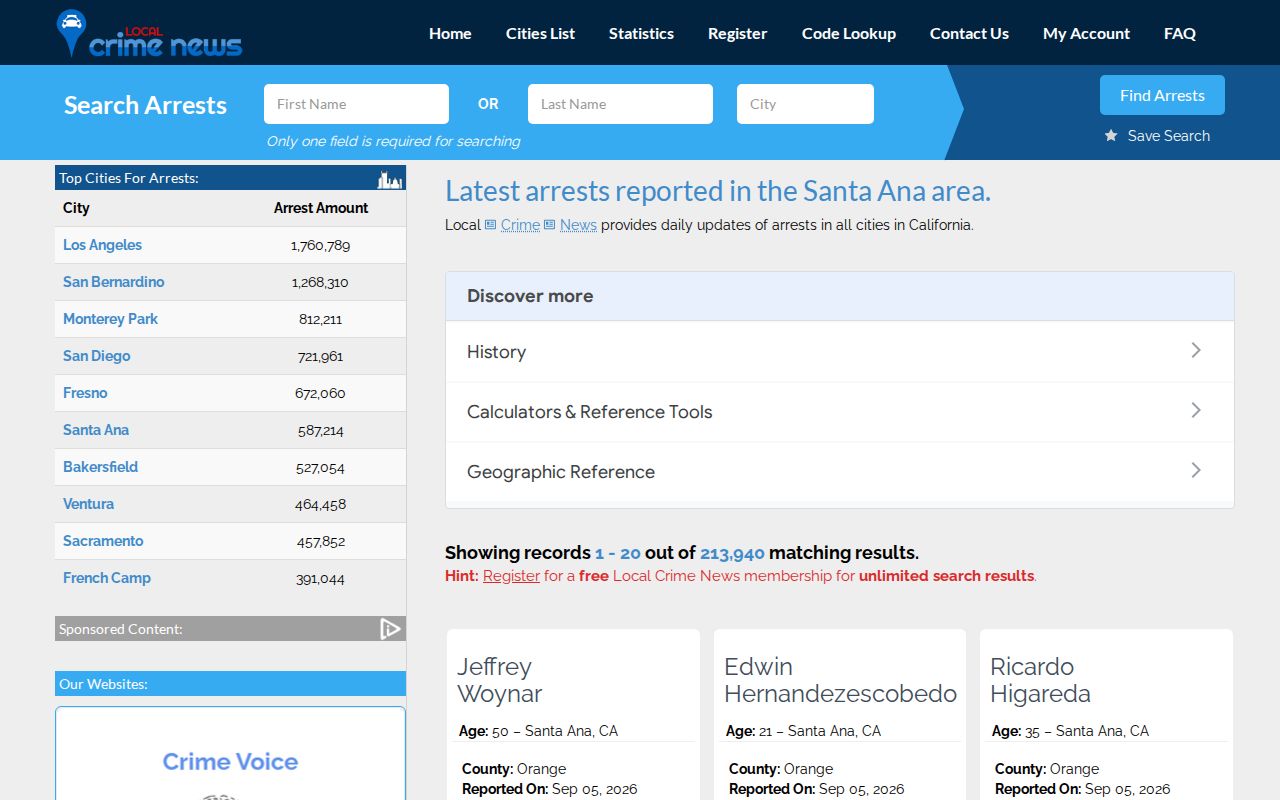Viewport: 1280px width, 800px height.
Task: Open San Bernardino arrests link
Action: point(113,282)
